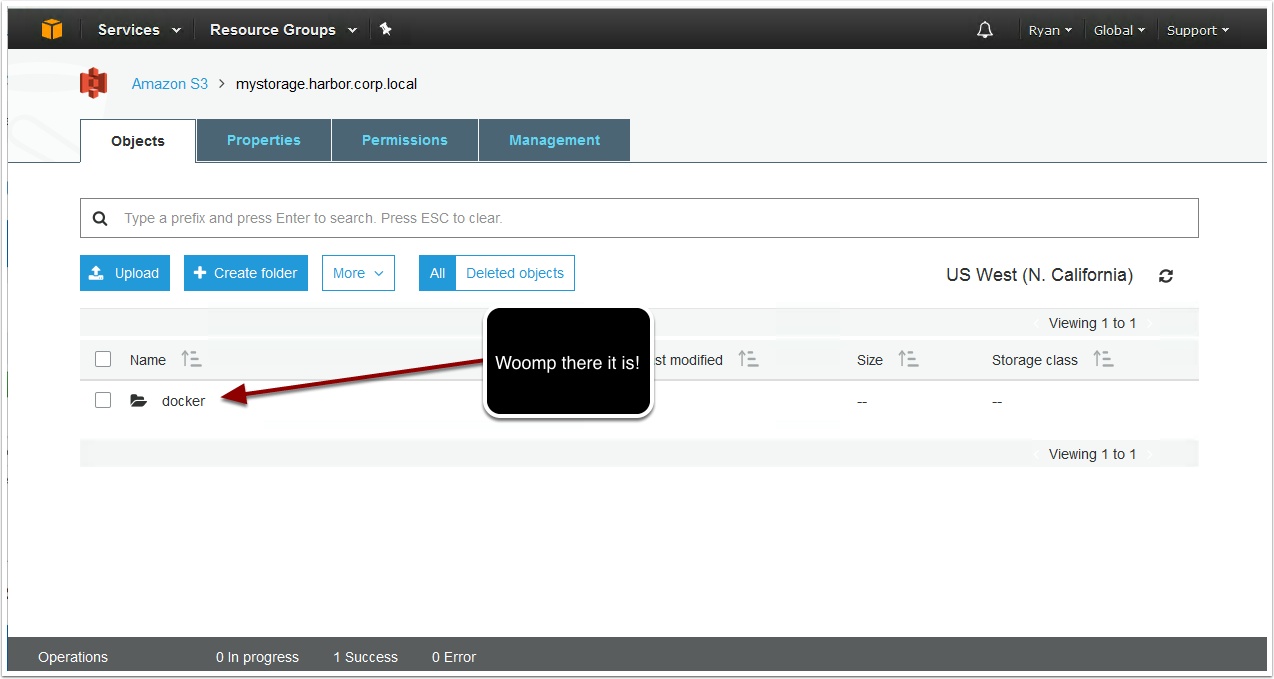This screenshot has height=679, width=1274.
Task: Click the Storage class column header
Action: pyautogui.click(x=1035, y=360)
